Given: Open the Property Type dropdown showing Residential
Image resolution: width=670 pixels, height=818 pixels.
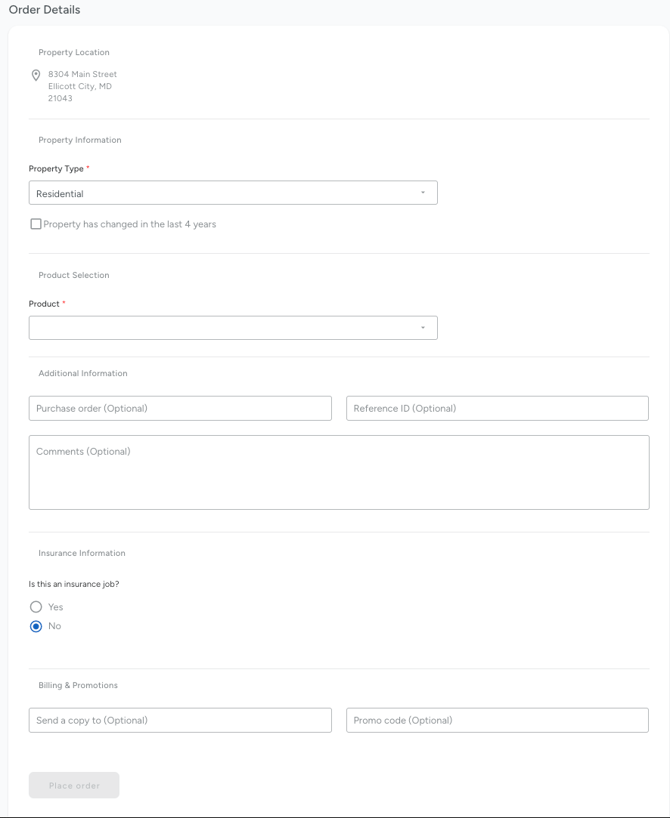Looking at the screenshot, I should (x=220, y=193).
